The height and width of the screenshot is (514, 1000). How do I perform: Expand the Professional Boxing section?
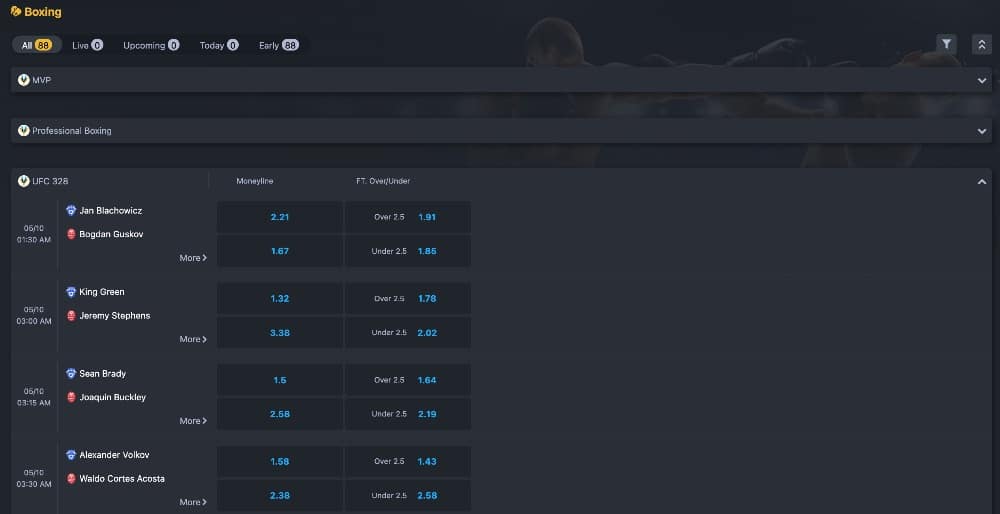[981, 131]
